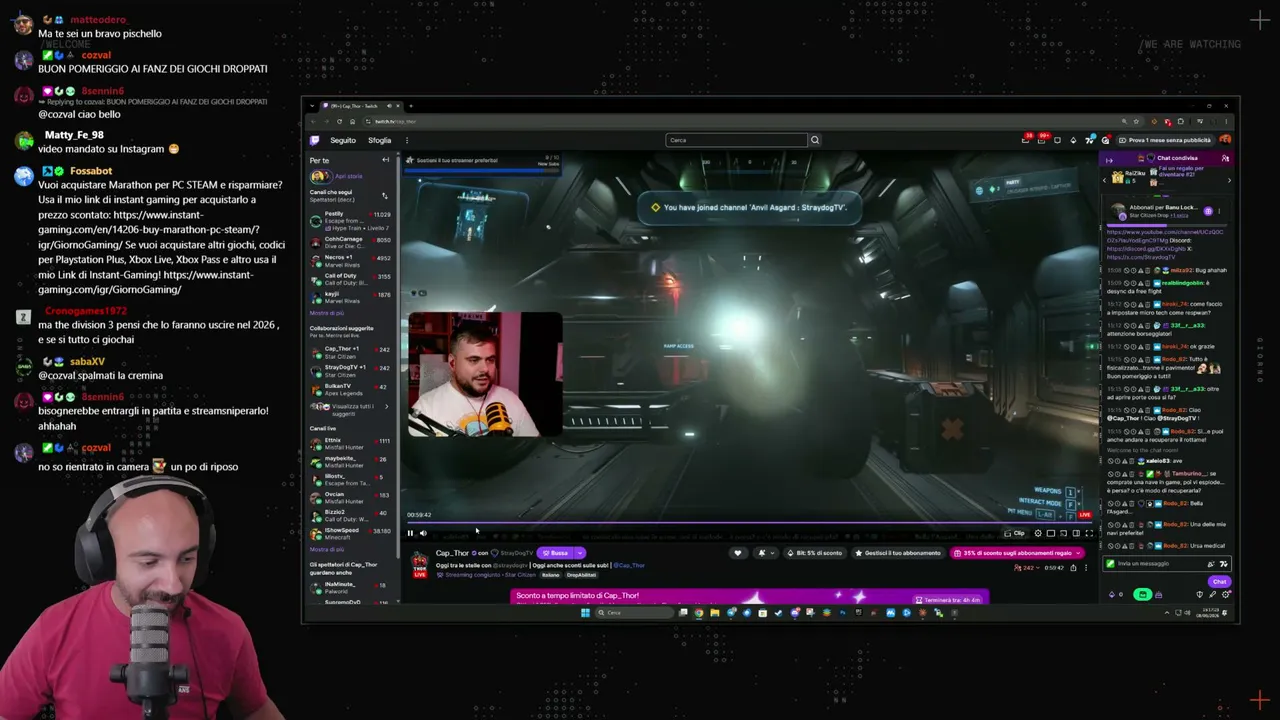Collapse the Per te sidebar

coord(386,160)
